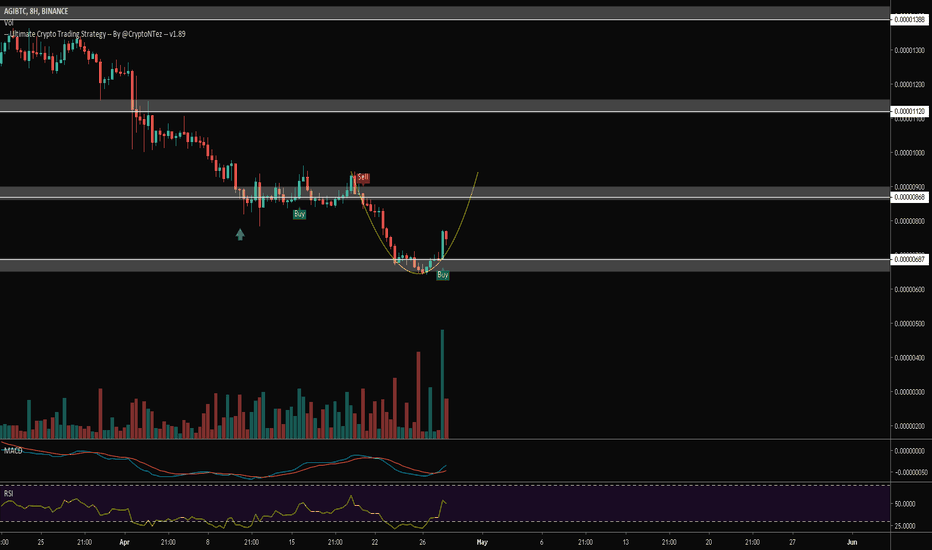This screenshot has height=550, width=932.
Task: Select the MACD pane label
Action: pos(13,451)
